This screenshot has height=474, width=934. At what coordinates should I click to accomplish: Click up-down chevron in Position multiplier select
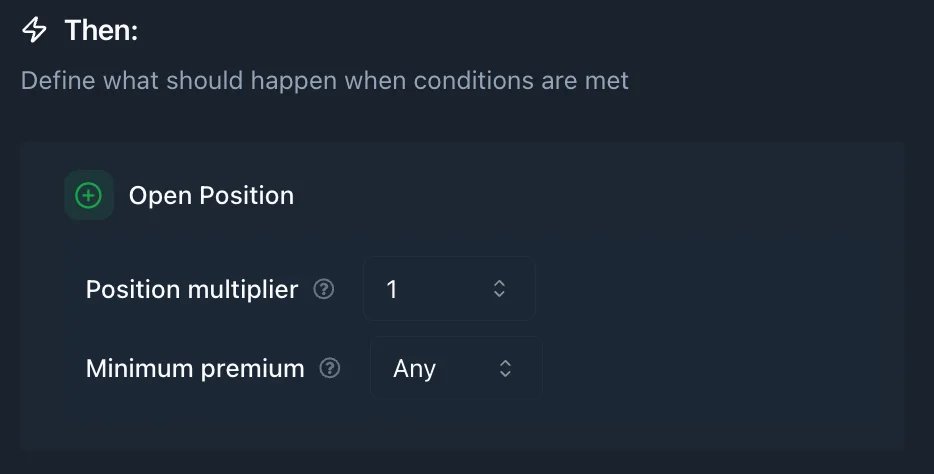500,289
